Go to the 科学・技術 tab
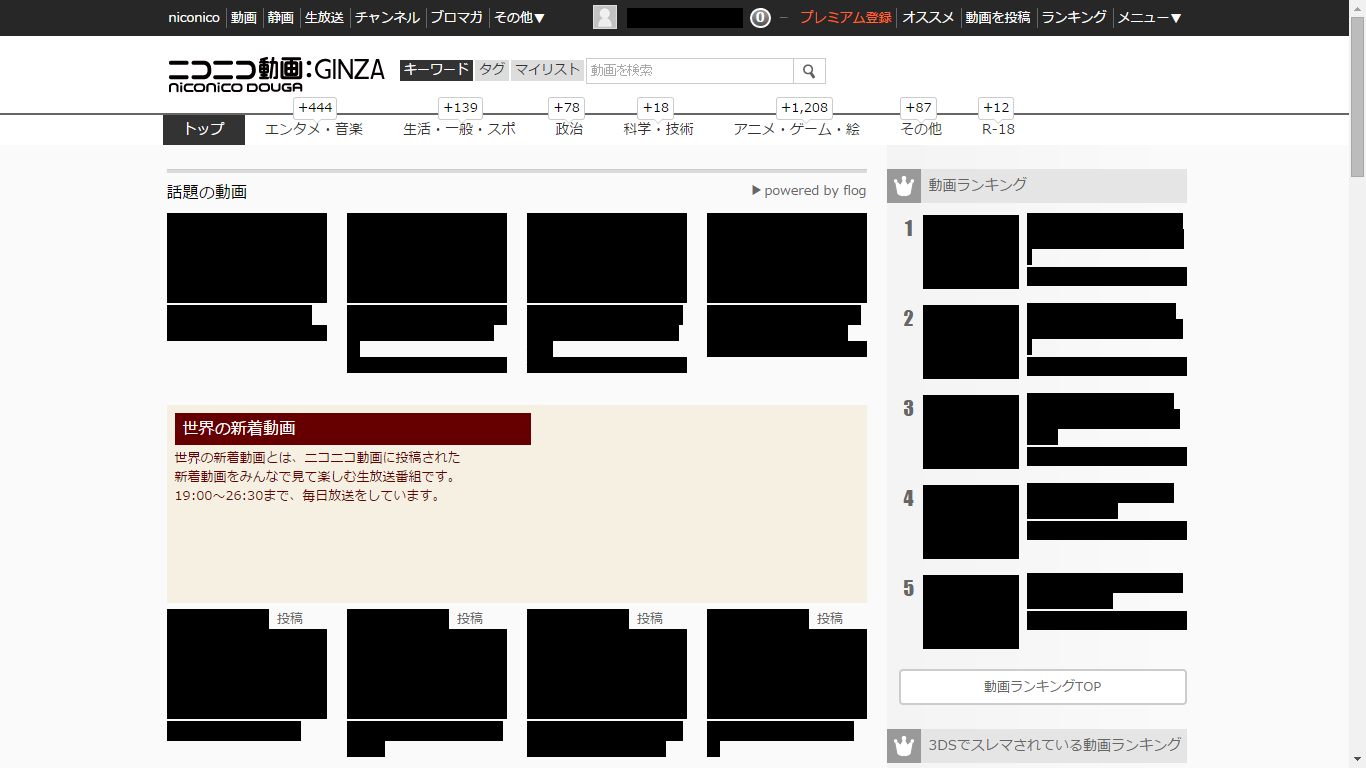The image size is (1366, 768). [x=658, y=130]
